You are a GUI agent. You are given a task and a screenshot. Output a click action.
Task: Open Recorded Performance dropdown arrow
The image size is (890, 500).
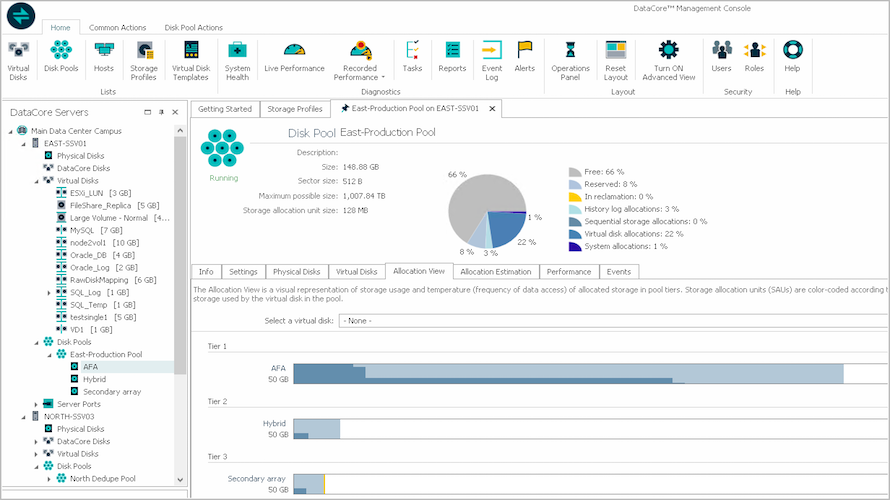[x=383, y=77]
